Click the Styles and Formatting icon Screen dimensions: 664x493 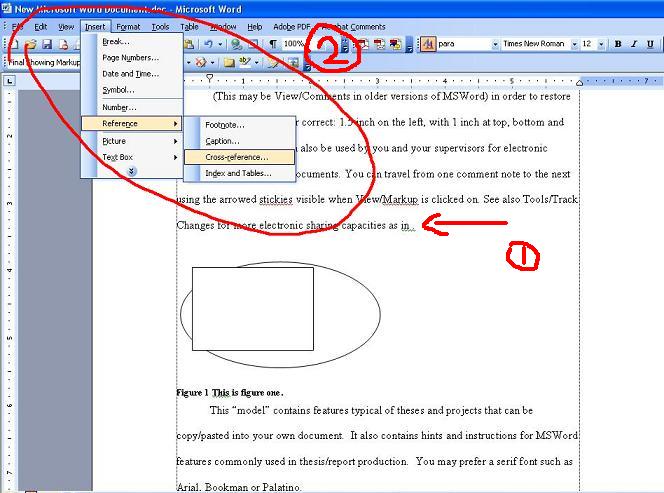point(428,45)
